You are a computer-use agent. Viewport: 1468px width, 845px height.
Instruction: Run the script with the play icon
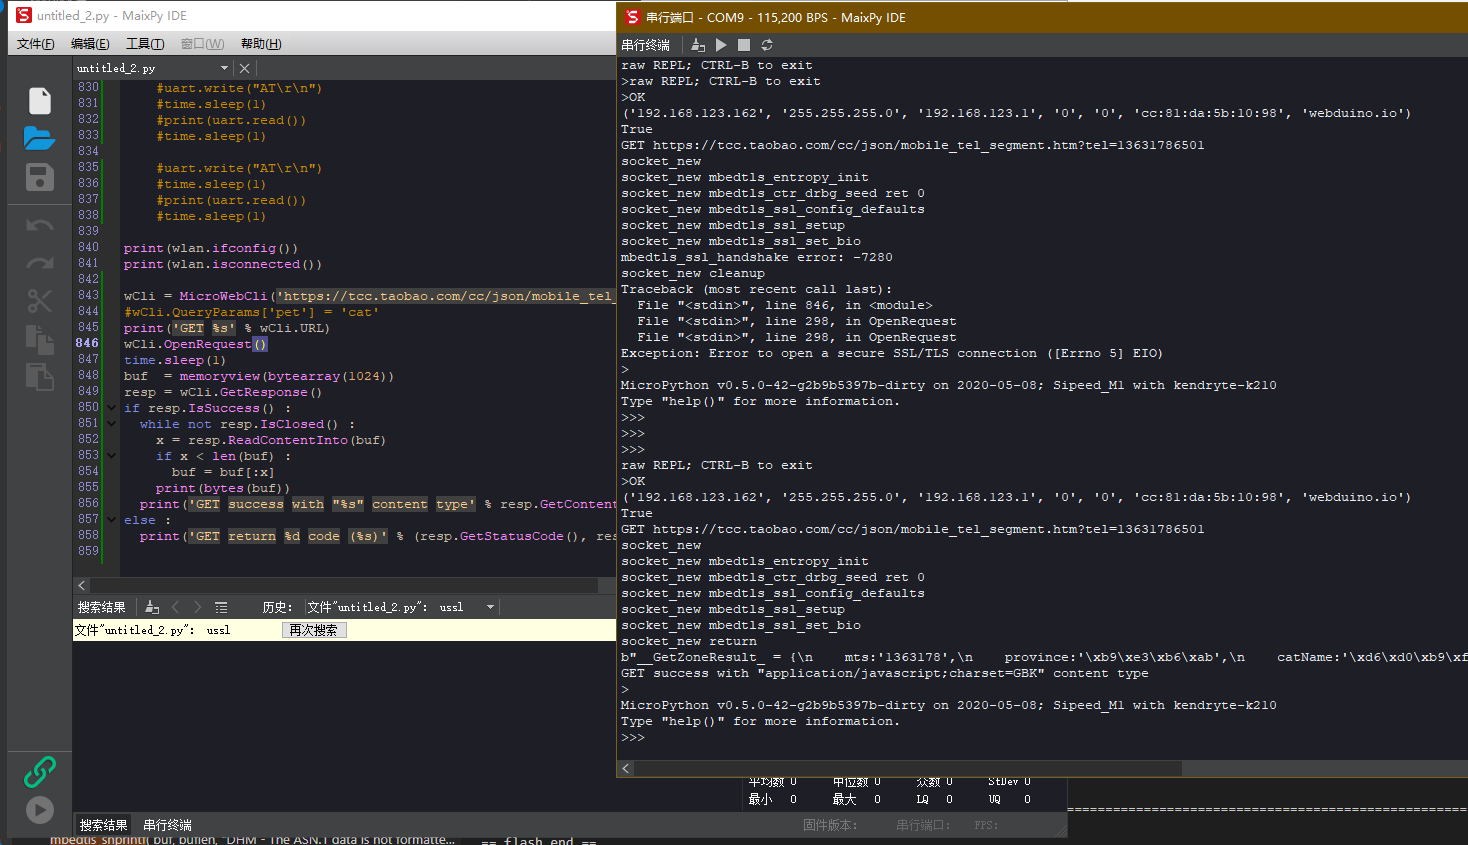[39, 810]
